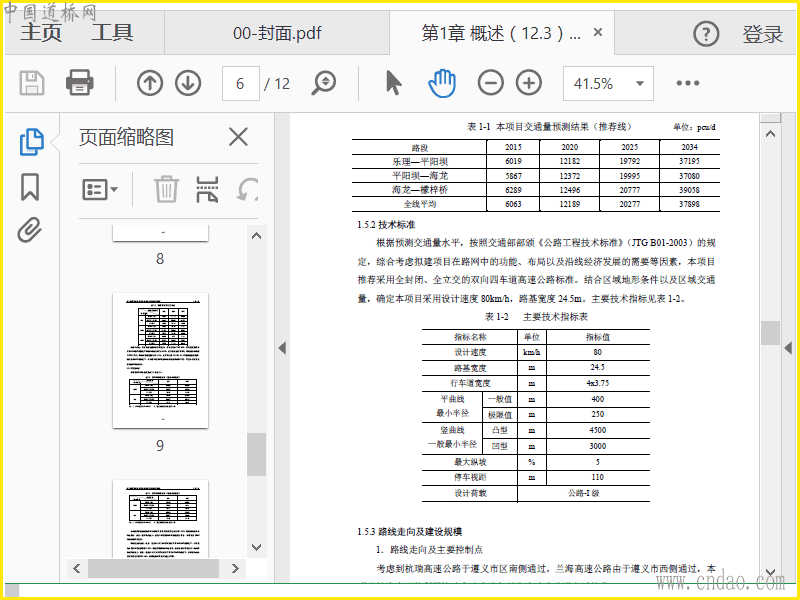Open more tools ellipsis menu
The height and width of the screenshot is (600, 800).
point(688,83)
